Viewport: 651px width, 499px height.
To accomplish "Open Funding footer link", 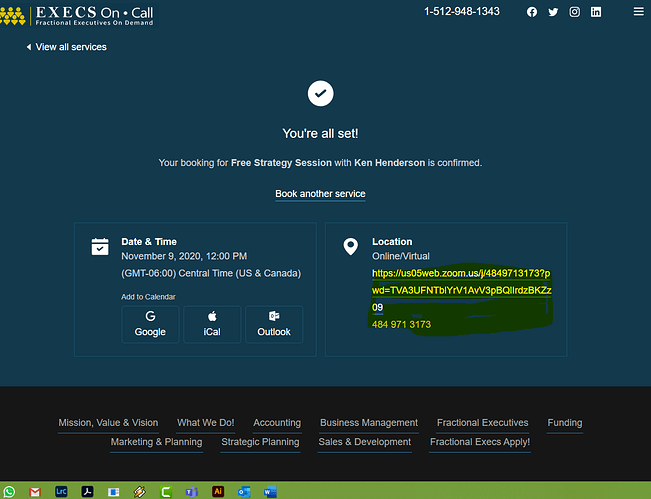I will pos(565,423).
